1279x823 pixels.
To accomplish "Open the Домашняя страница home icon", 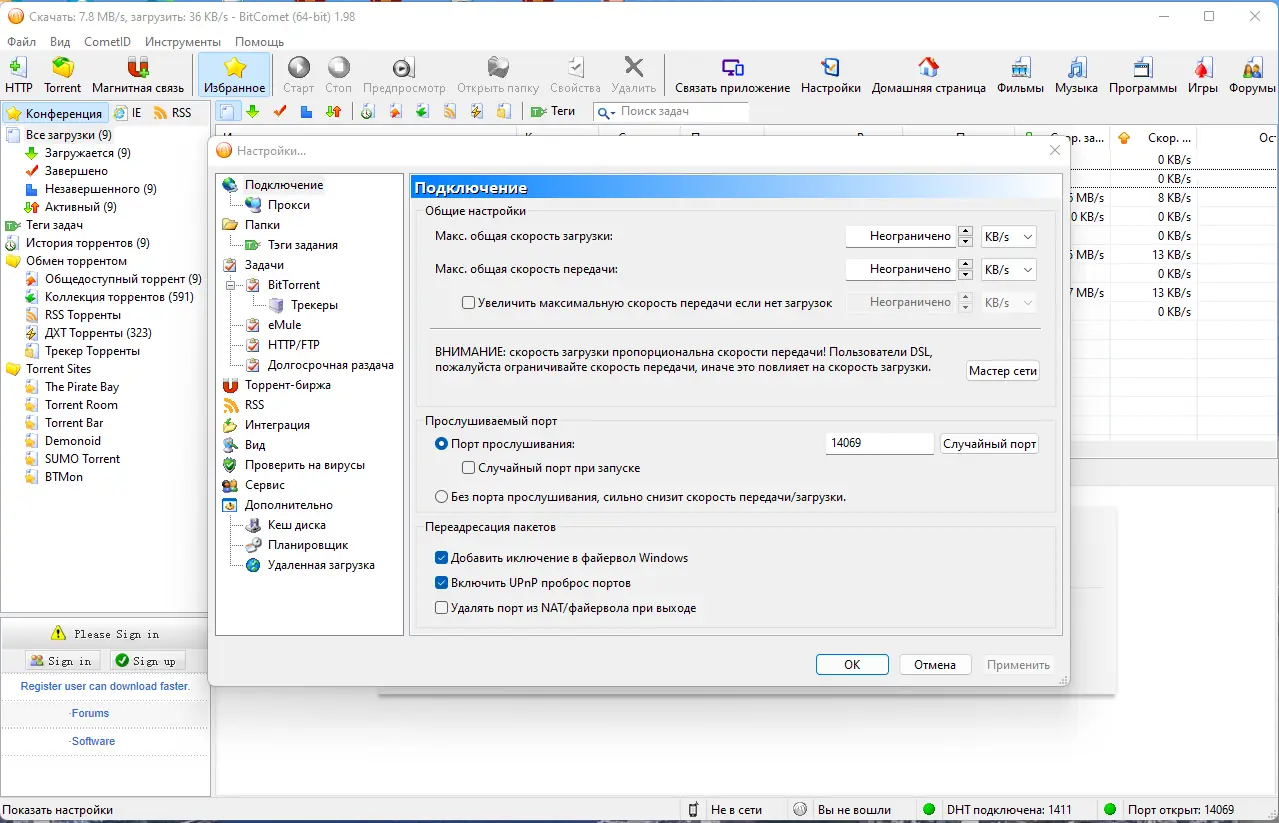I will coord(928,75).
